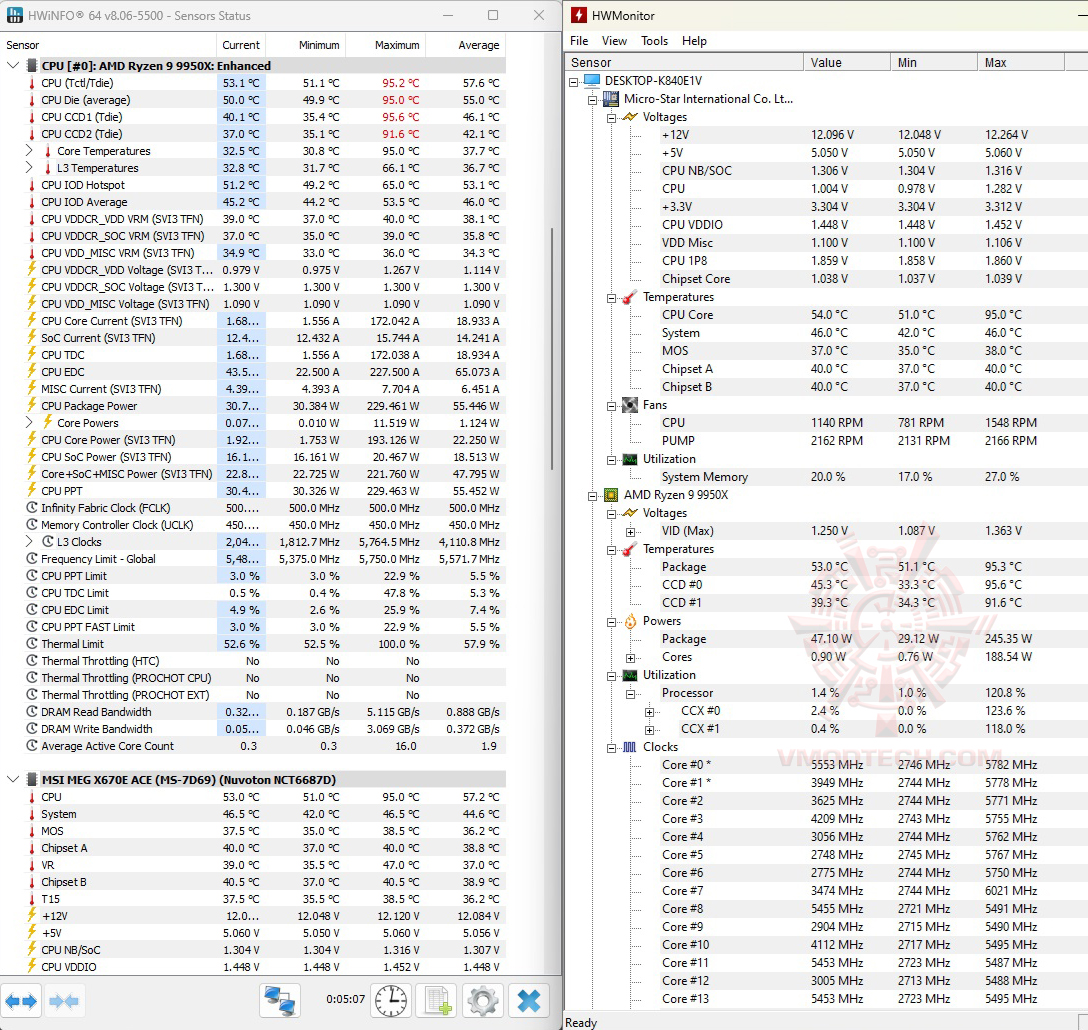
Task: Expand CCX #1 in HWMonitor
Action: click(649, 729)
